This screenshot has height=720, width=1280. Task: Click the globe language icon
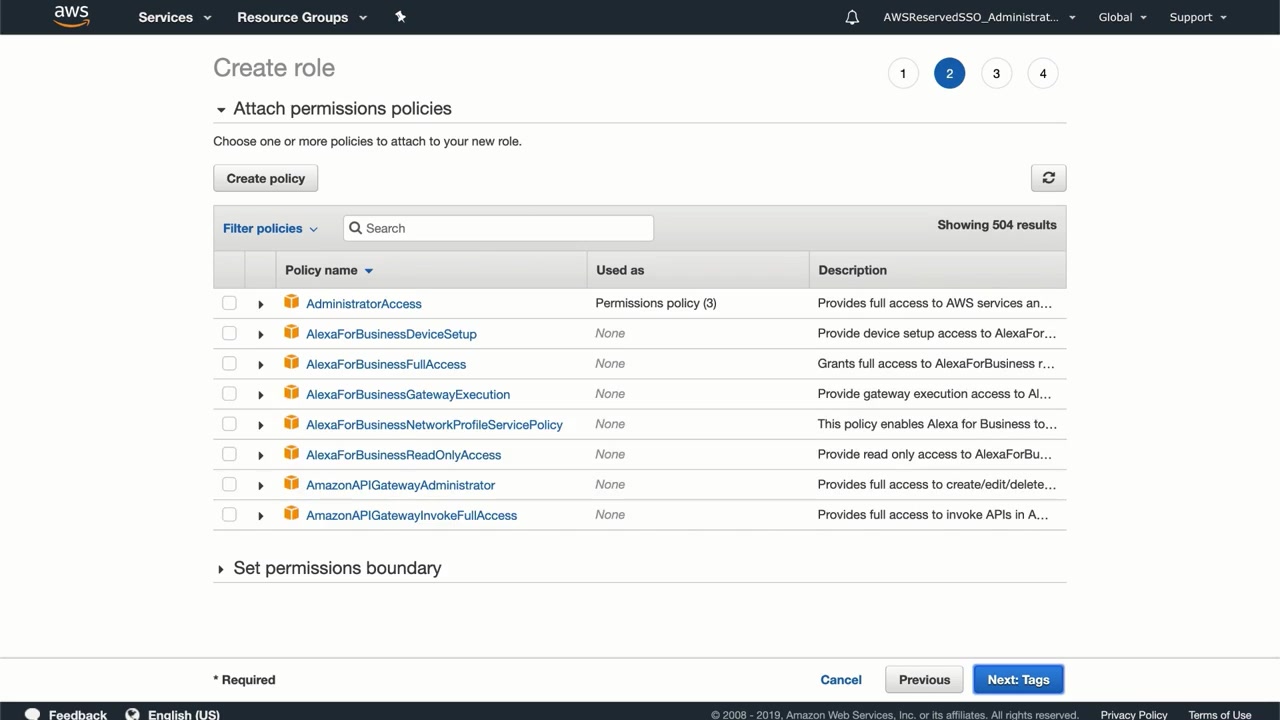[132, 714]
